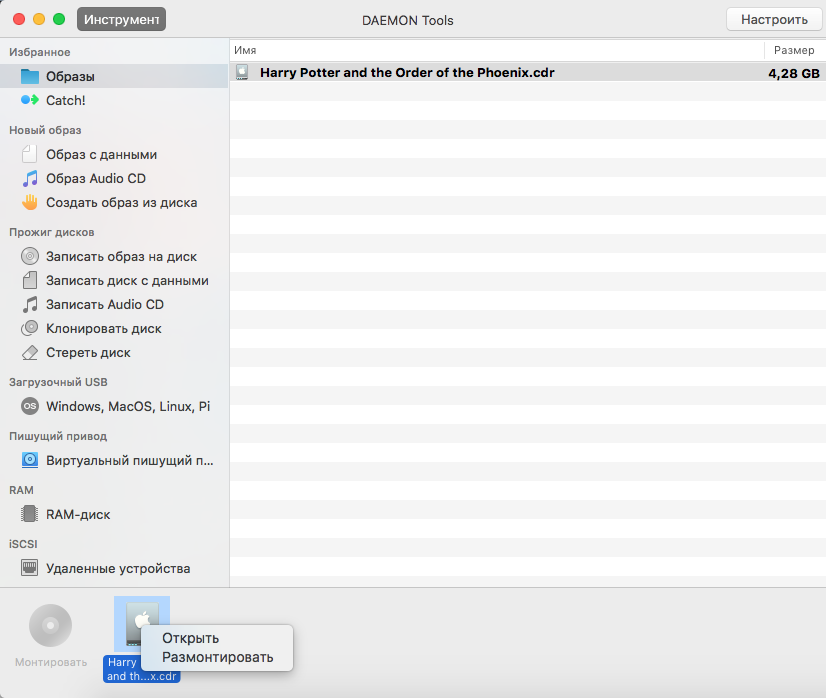Image resolution: width=826 pixels, height=698 pixels.
Task: Minimize the DAEMON Tools window
Action: 39,19
